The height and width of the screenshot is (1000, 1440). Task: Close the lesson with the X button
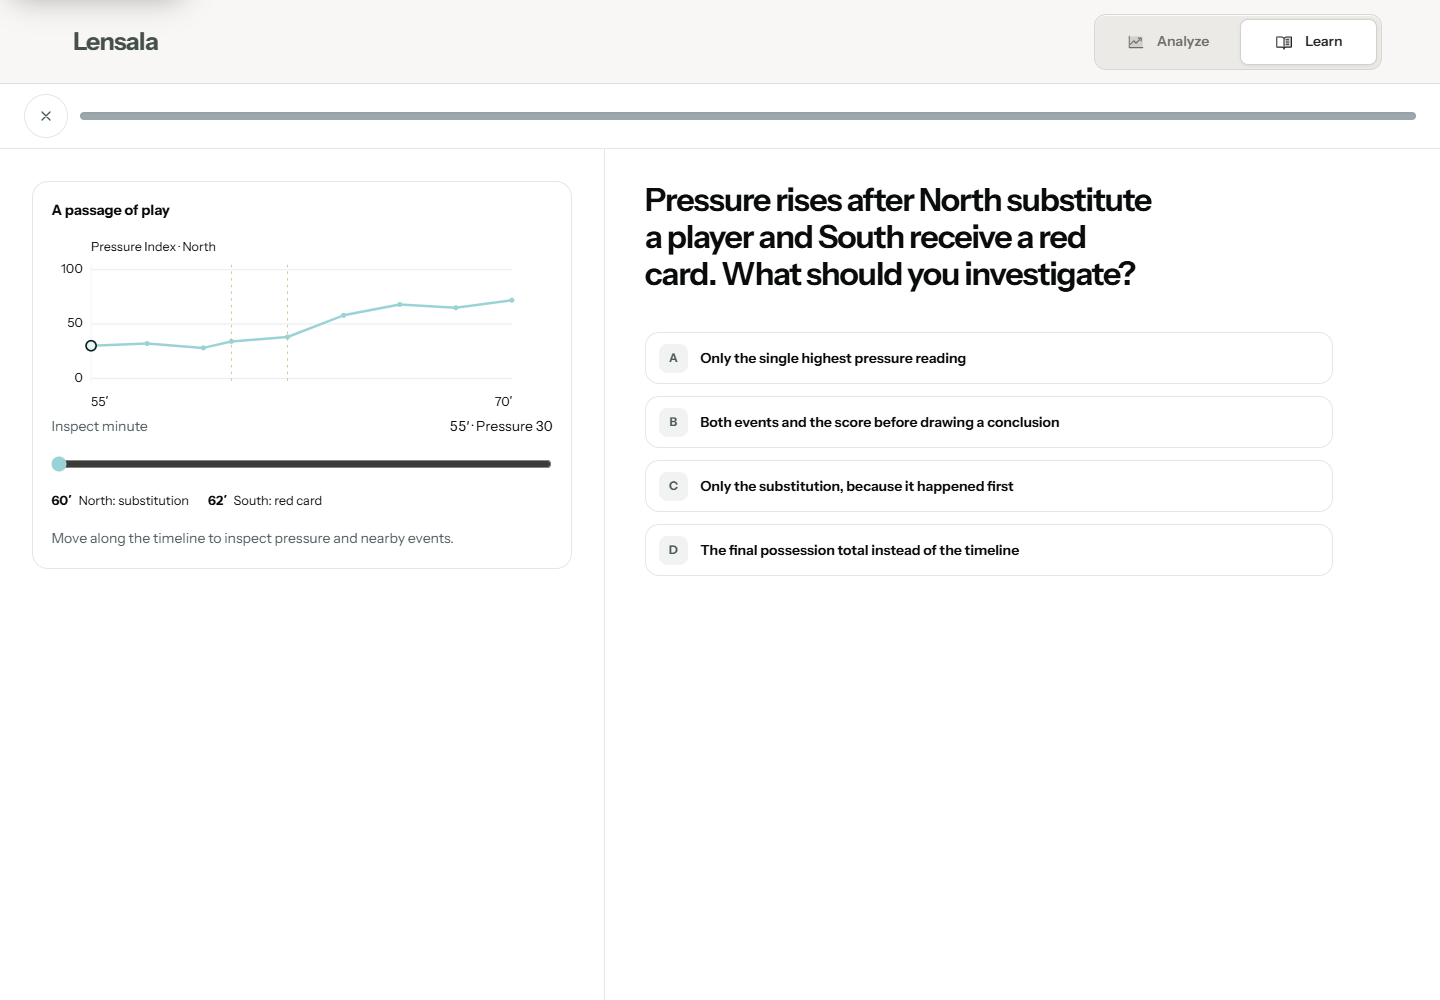pyautogui.click(x=46, y=116)
